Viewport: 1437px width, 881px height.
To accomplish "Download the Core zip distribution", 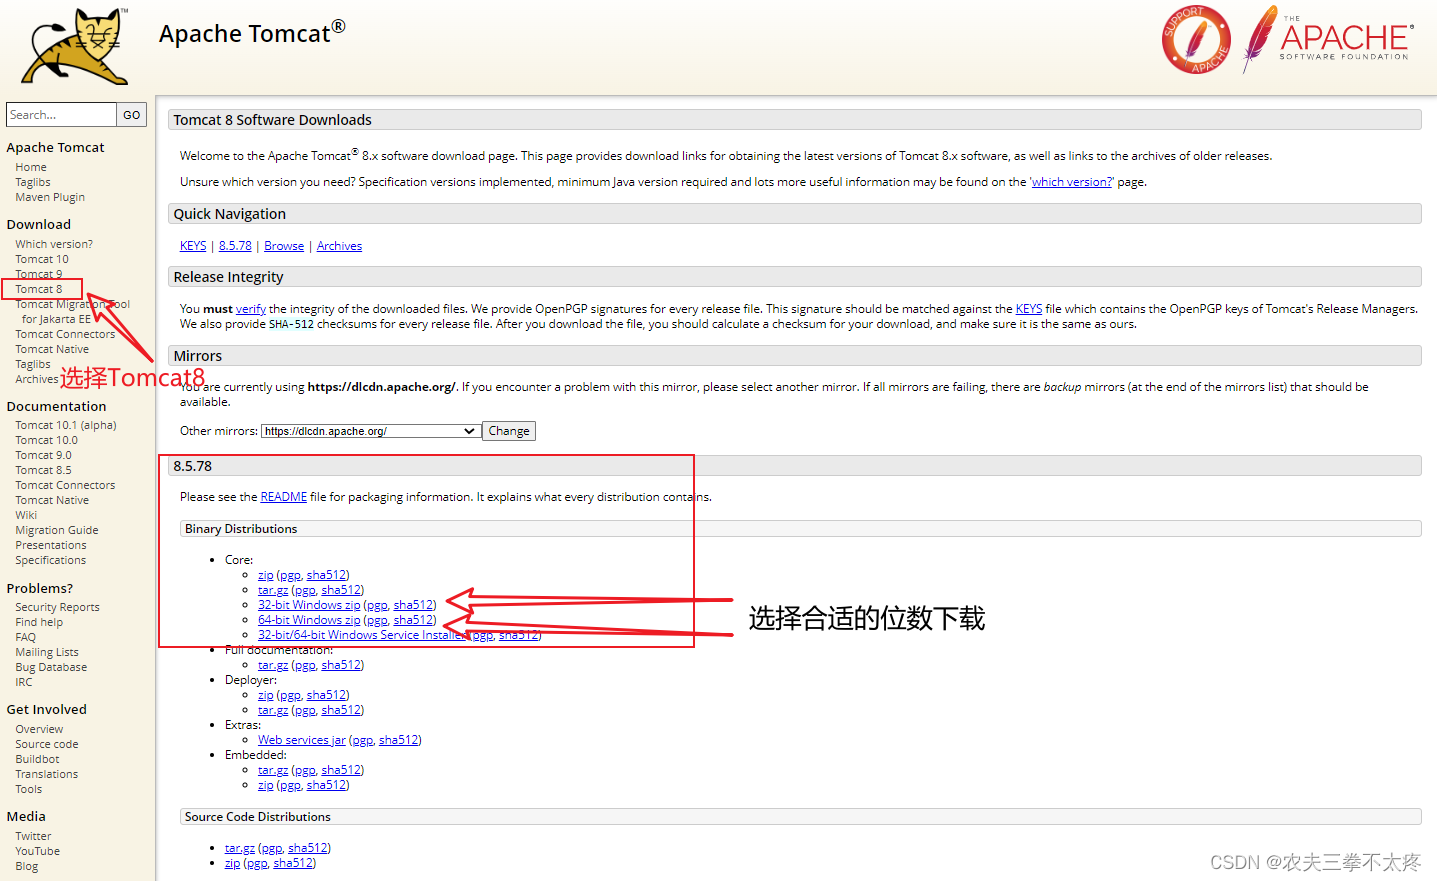I will coord(265,575).
